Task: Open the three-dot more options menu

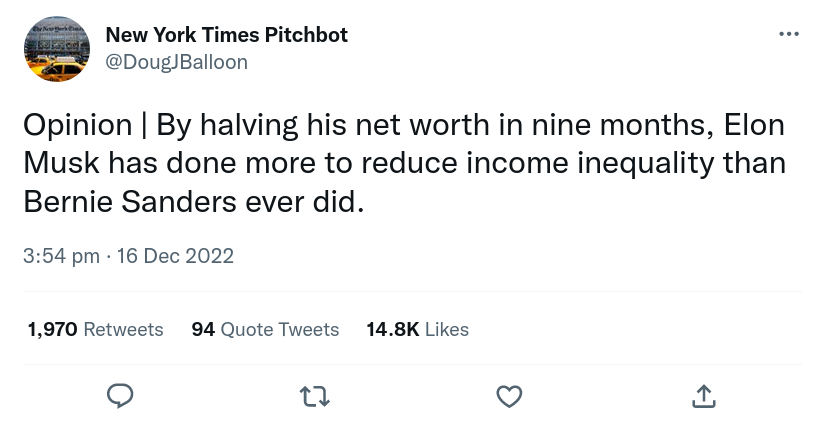Action: click(x=789, y=35)
